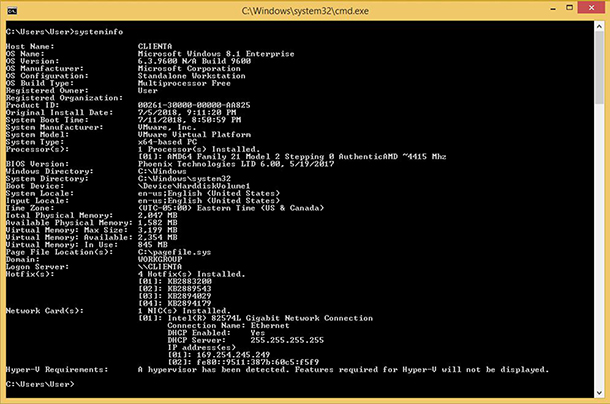The height and width of the screenshot is (404, 610).
Task: Click the DHCP Server 255.255.255.255 value
Action: pyautogui.click(x=287, y=341)
